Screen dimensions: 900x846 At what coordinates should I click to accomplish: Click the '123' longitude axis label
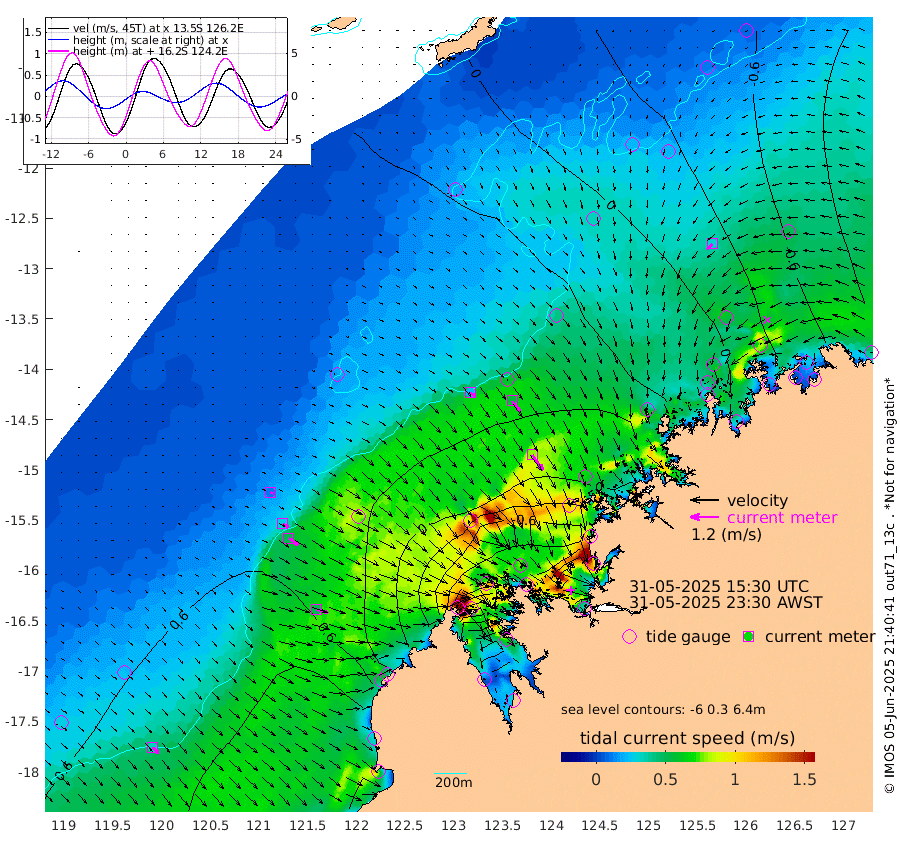click(453, 825)
